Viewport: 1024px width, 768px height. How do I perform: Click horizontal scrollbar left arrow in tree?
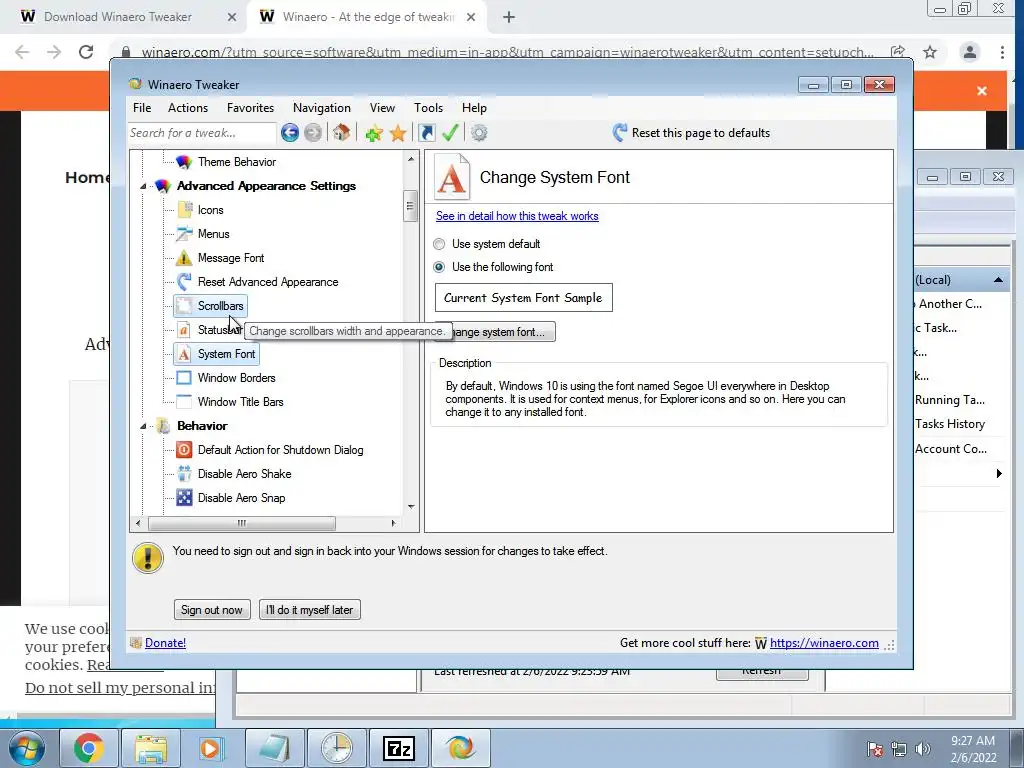138,523
